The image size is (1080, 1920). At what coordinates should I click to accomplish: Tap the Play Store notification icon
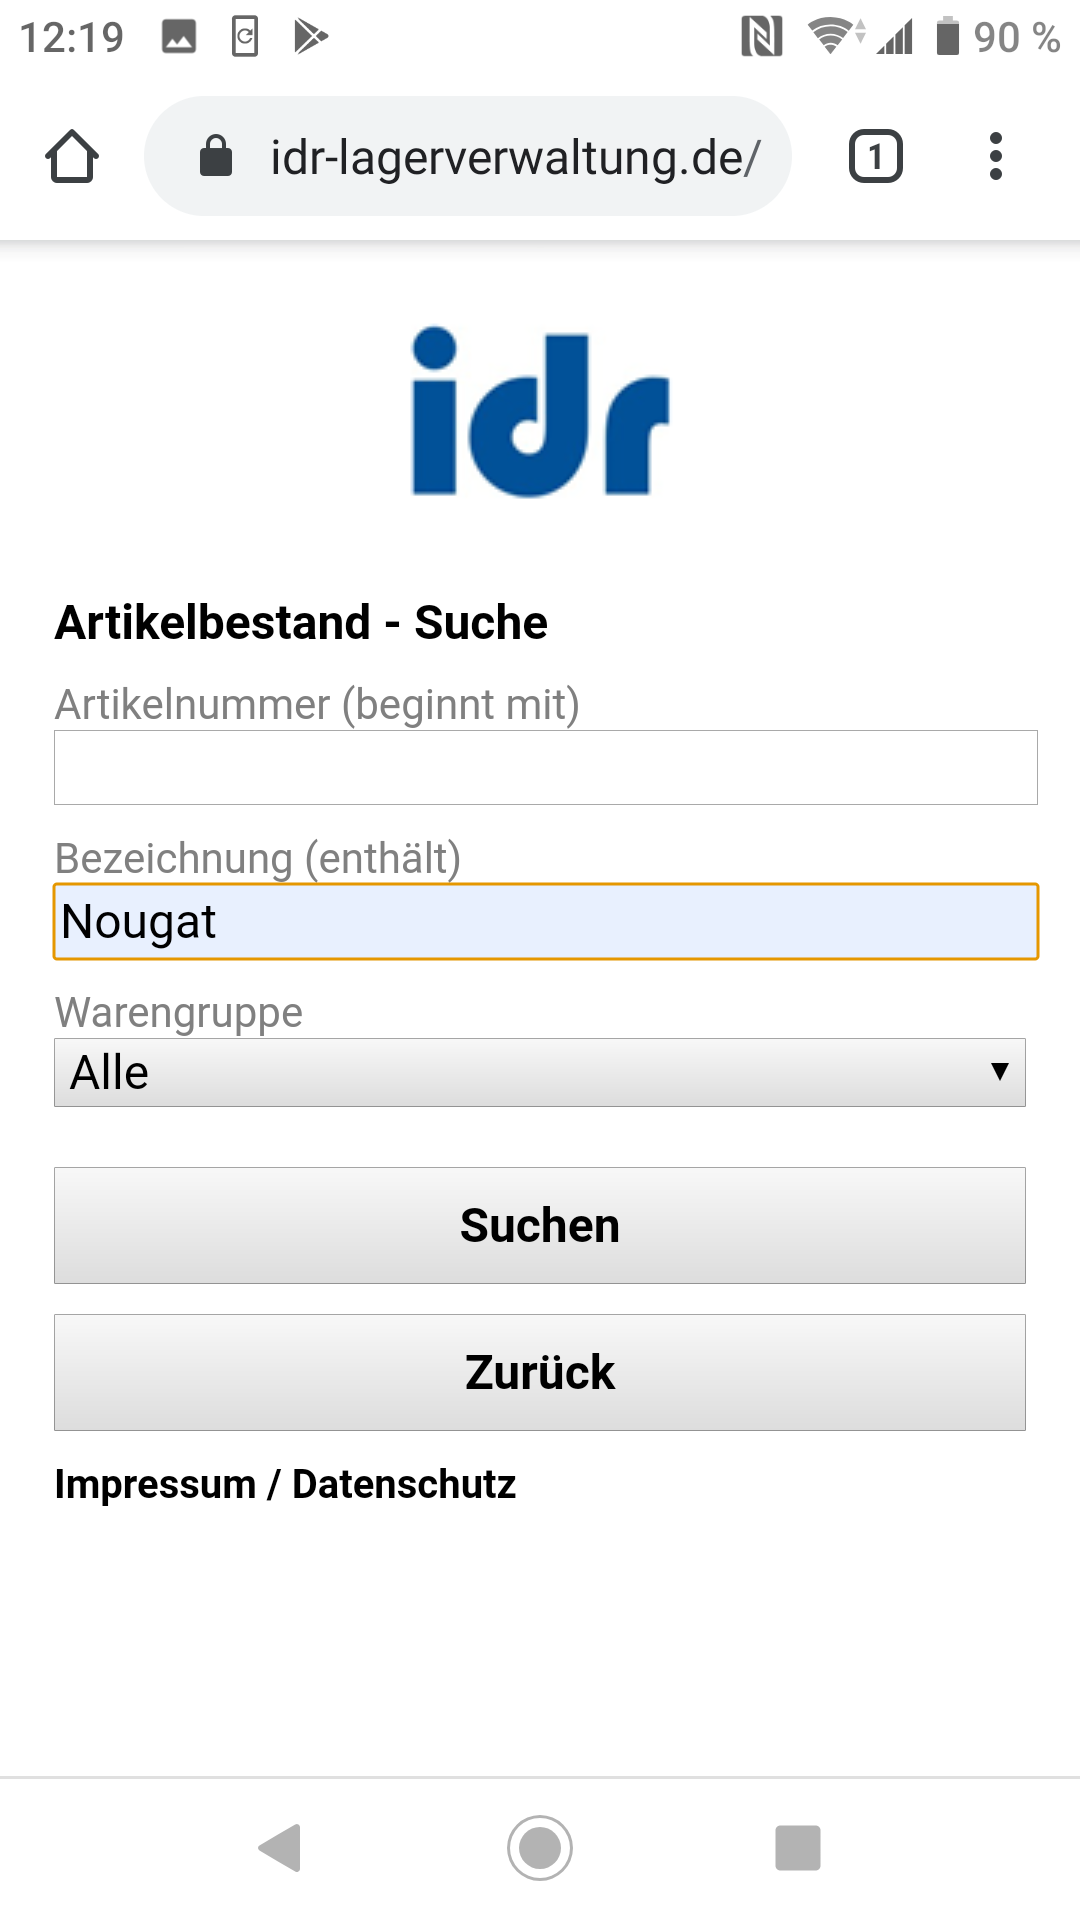(x=310, y=37)
